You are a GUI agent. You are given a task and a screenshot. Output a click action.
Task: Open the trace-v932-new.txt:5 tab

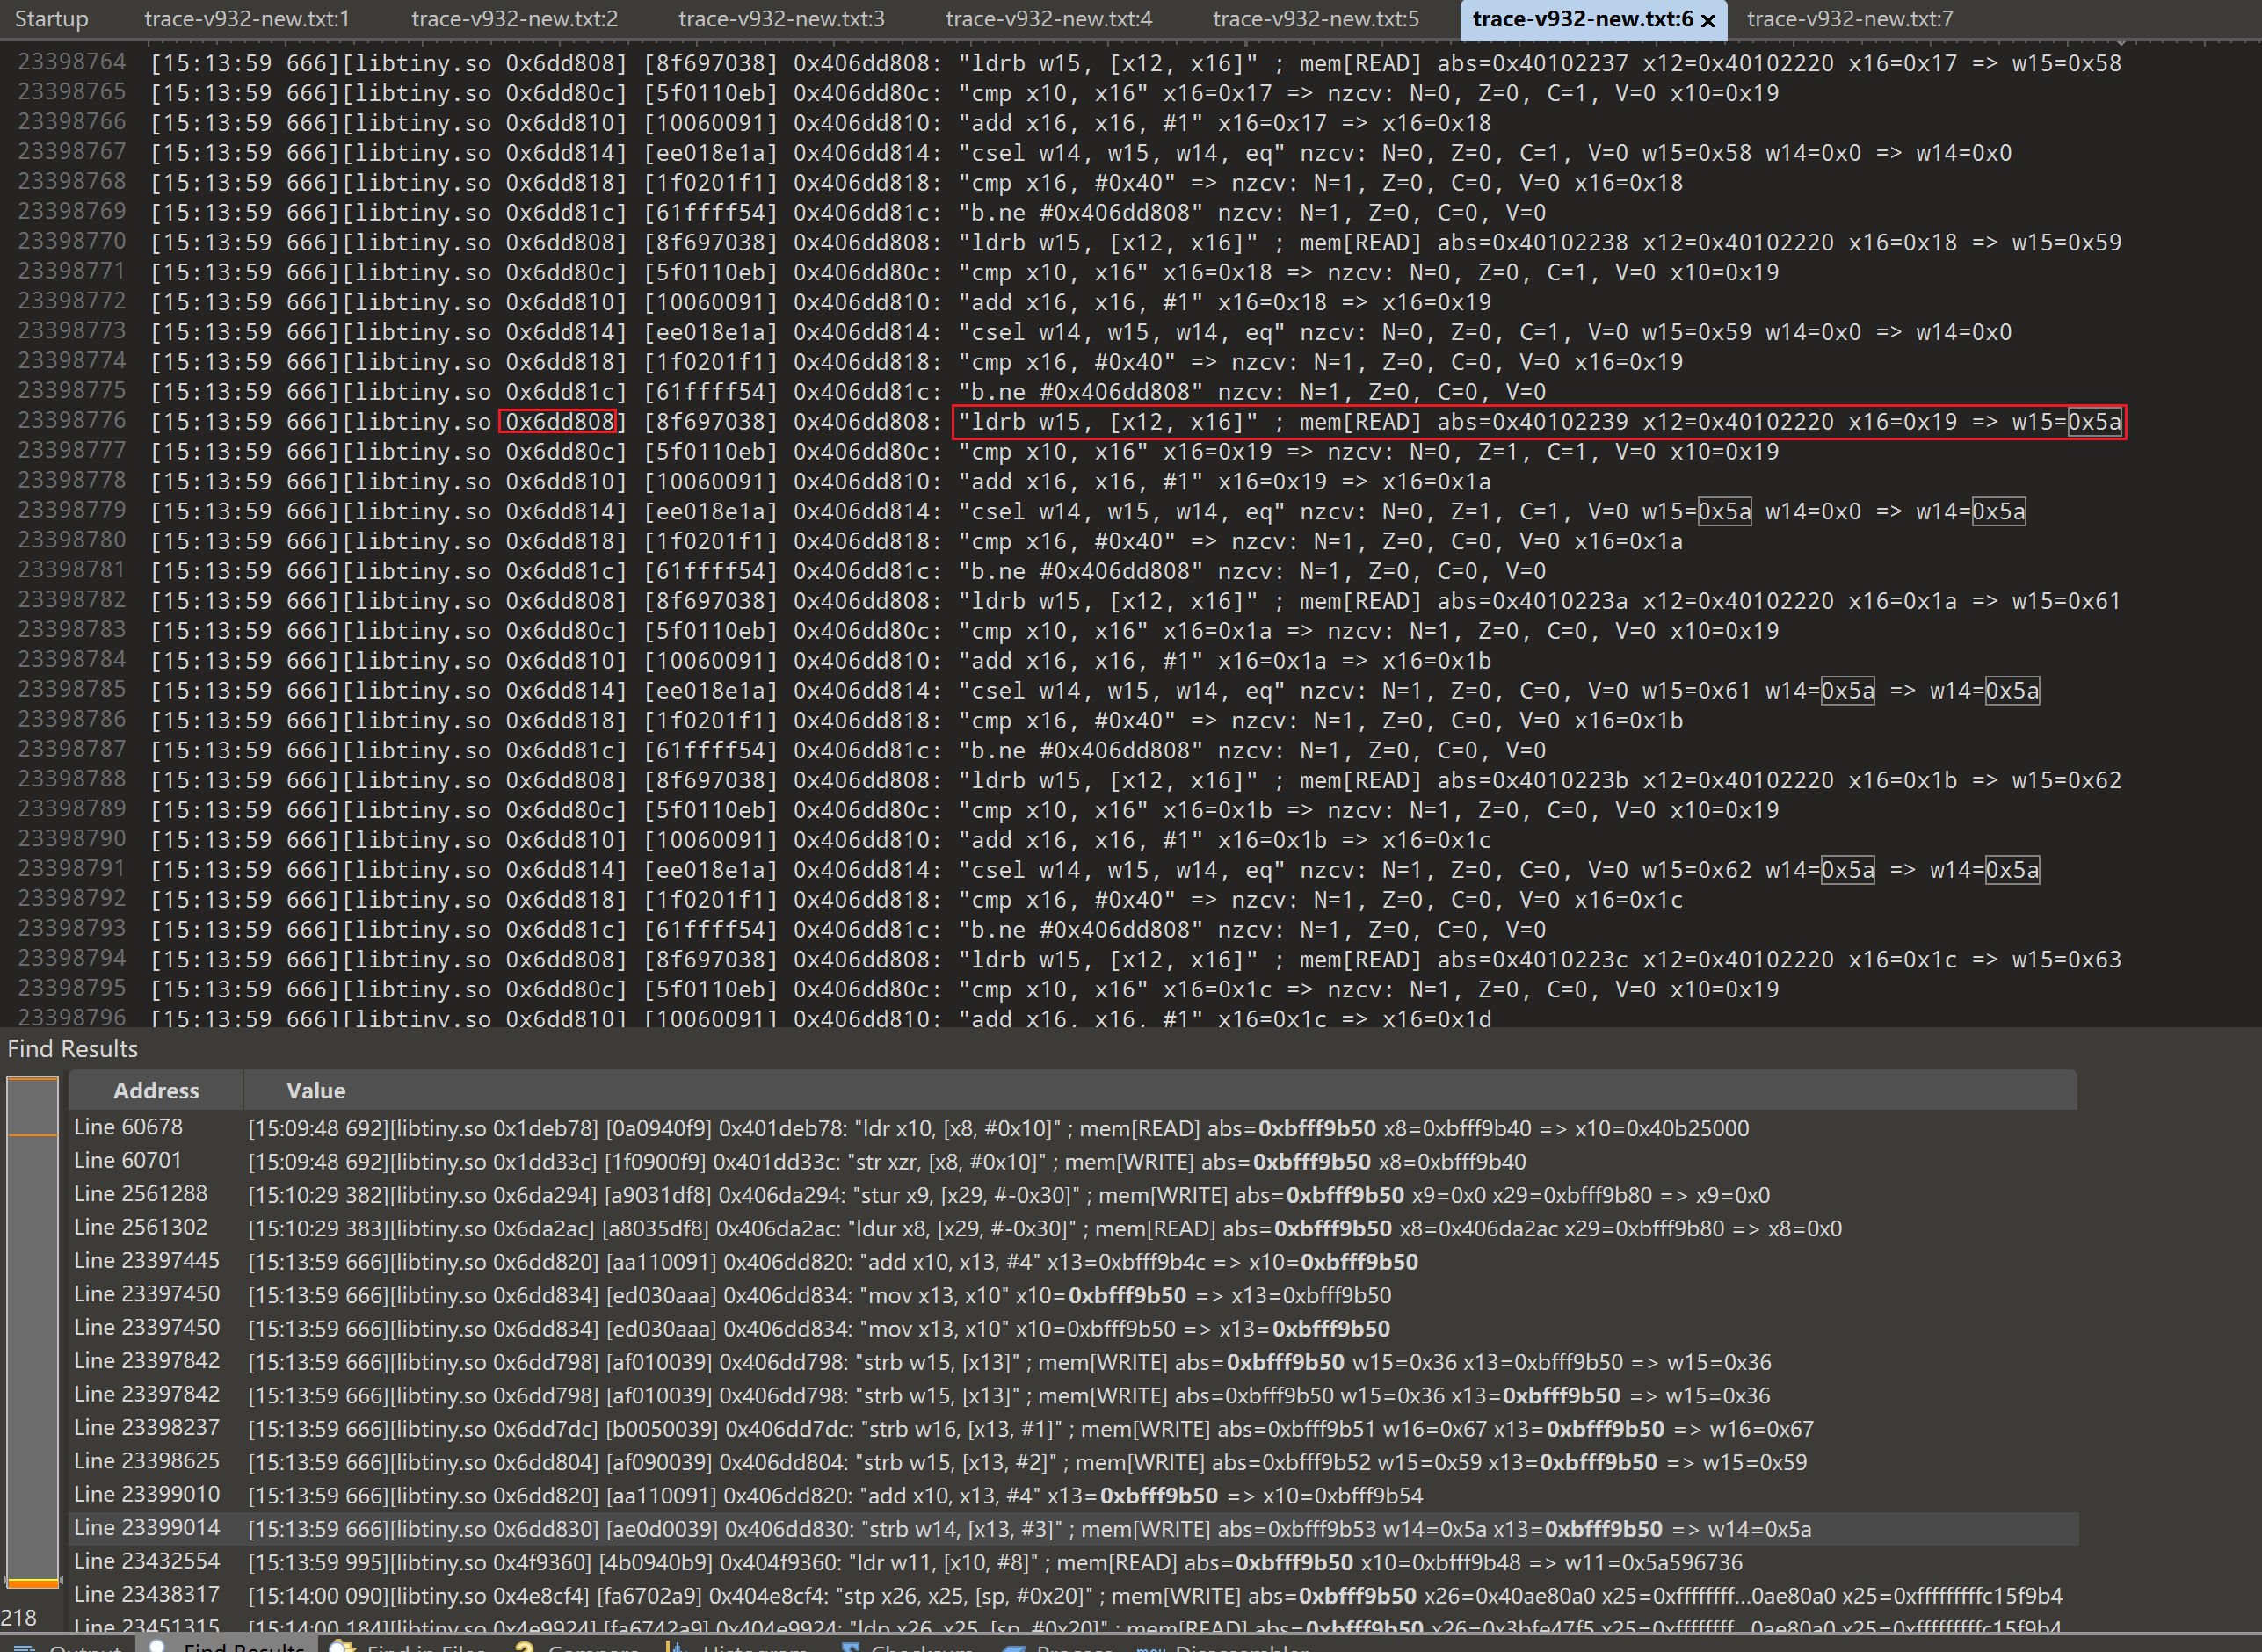tap(1315, 19)
